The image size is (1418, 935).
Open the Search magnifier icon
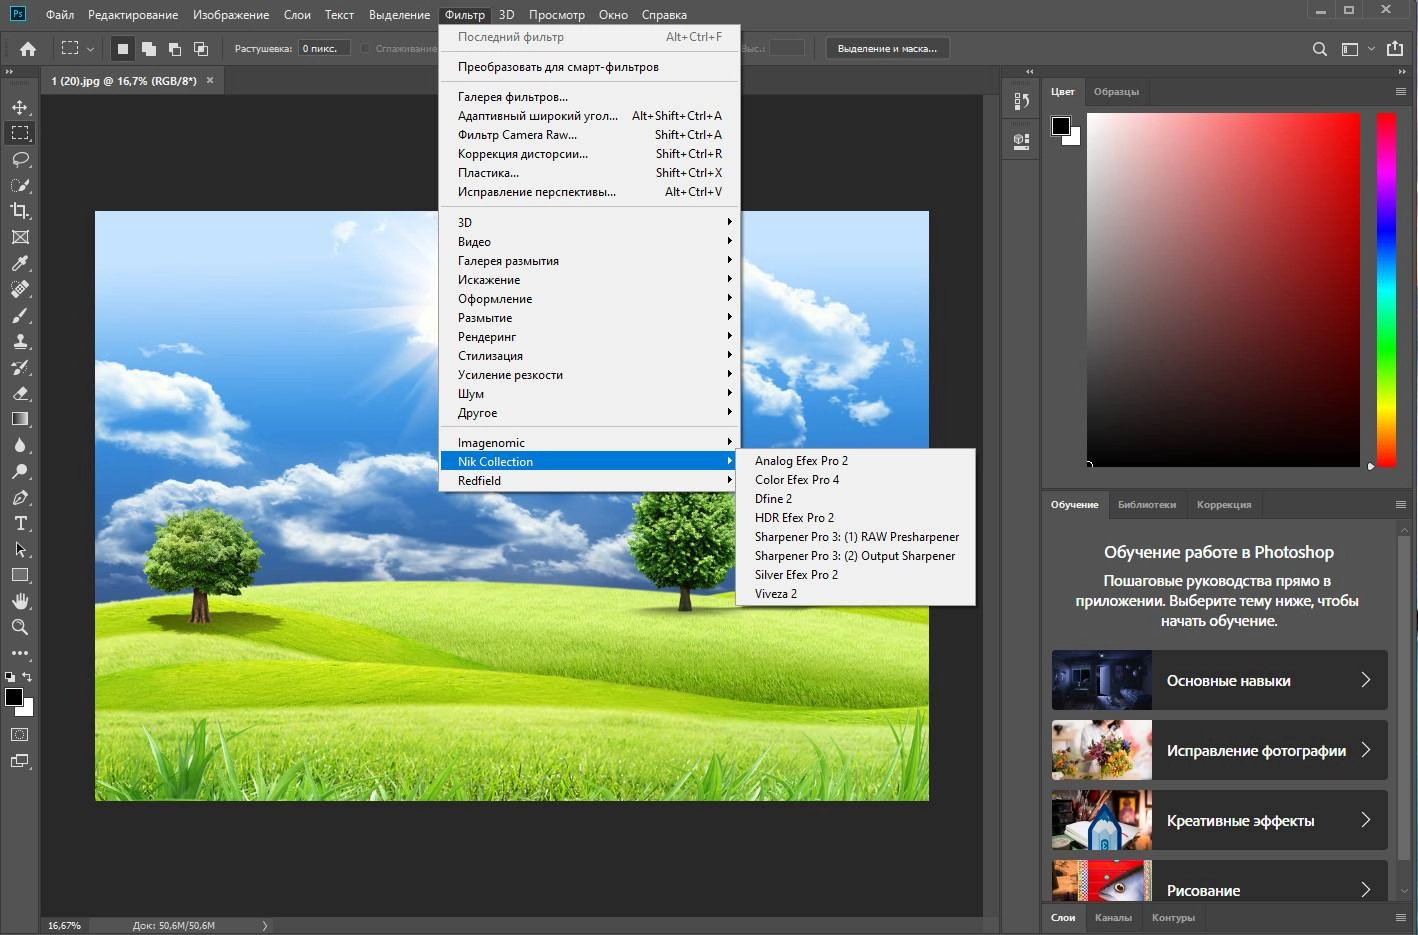pos(1320,48)
